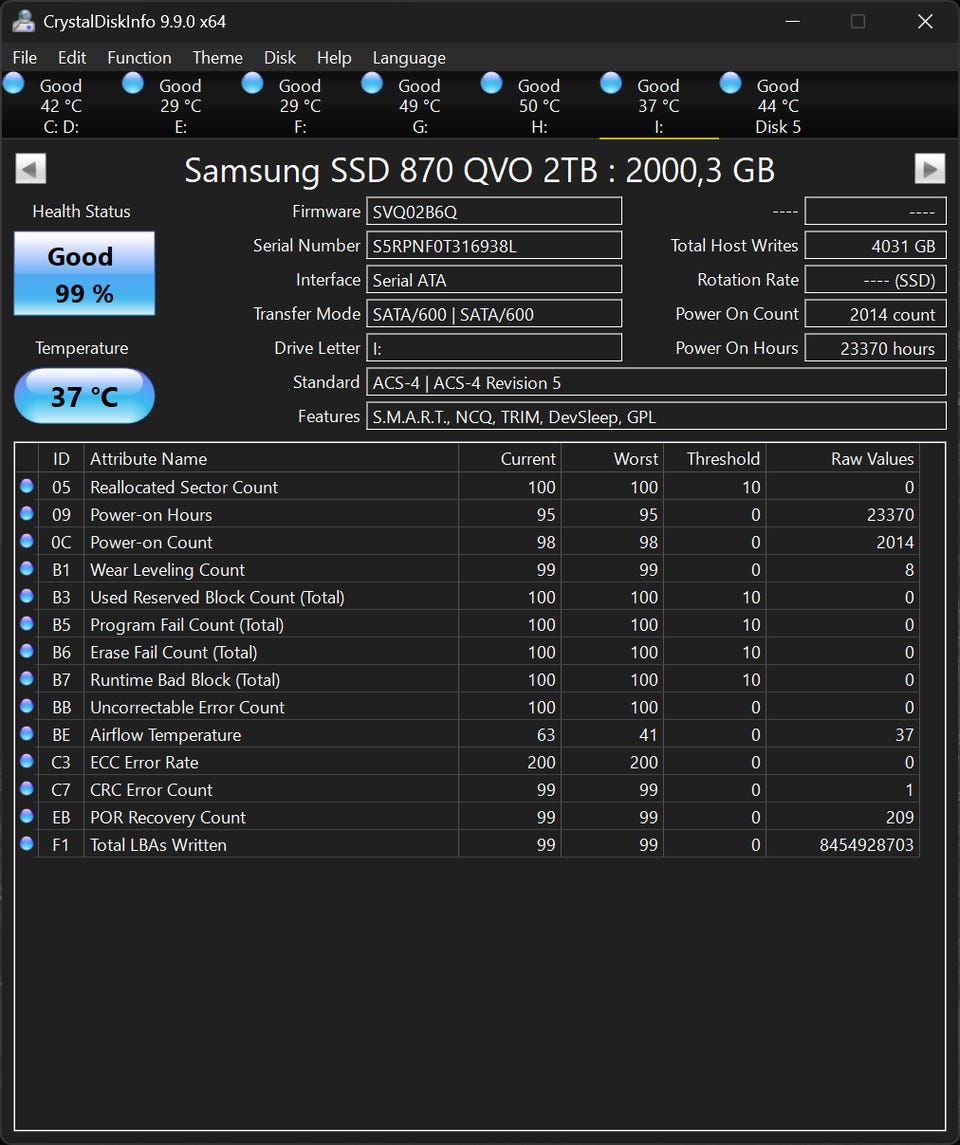Switch to the 50 °C H: disk tab
This screenshot has height=1145, width=960.
(x=539, y=106)
